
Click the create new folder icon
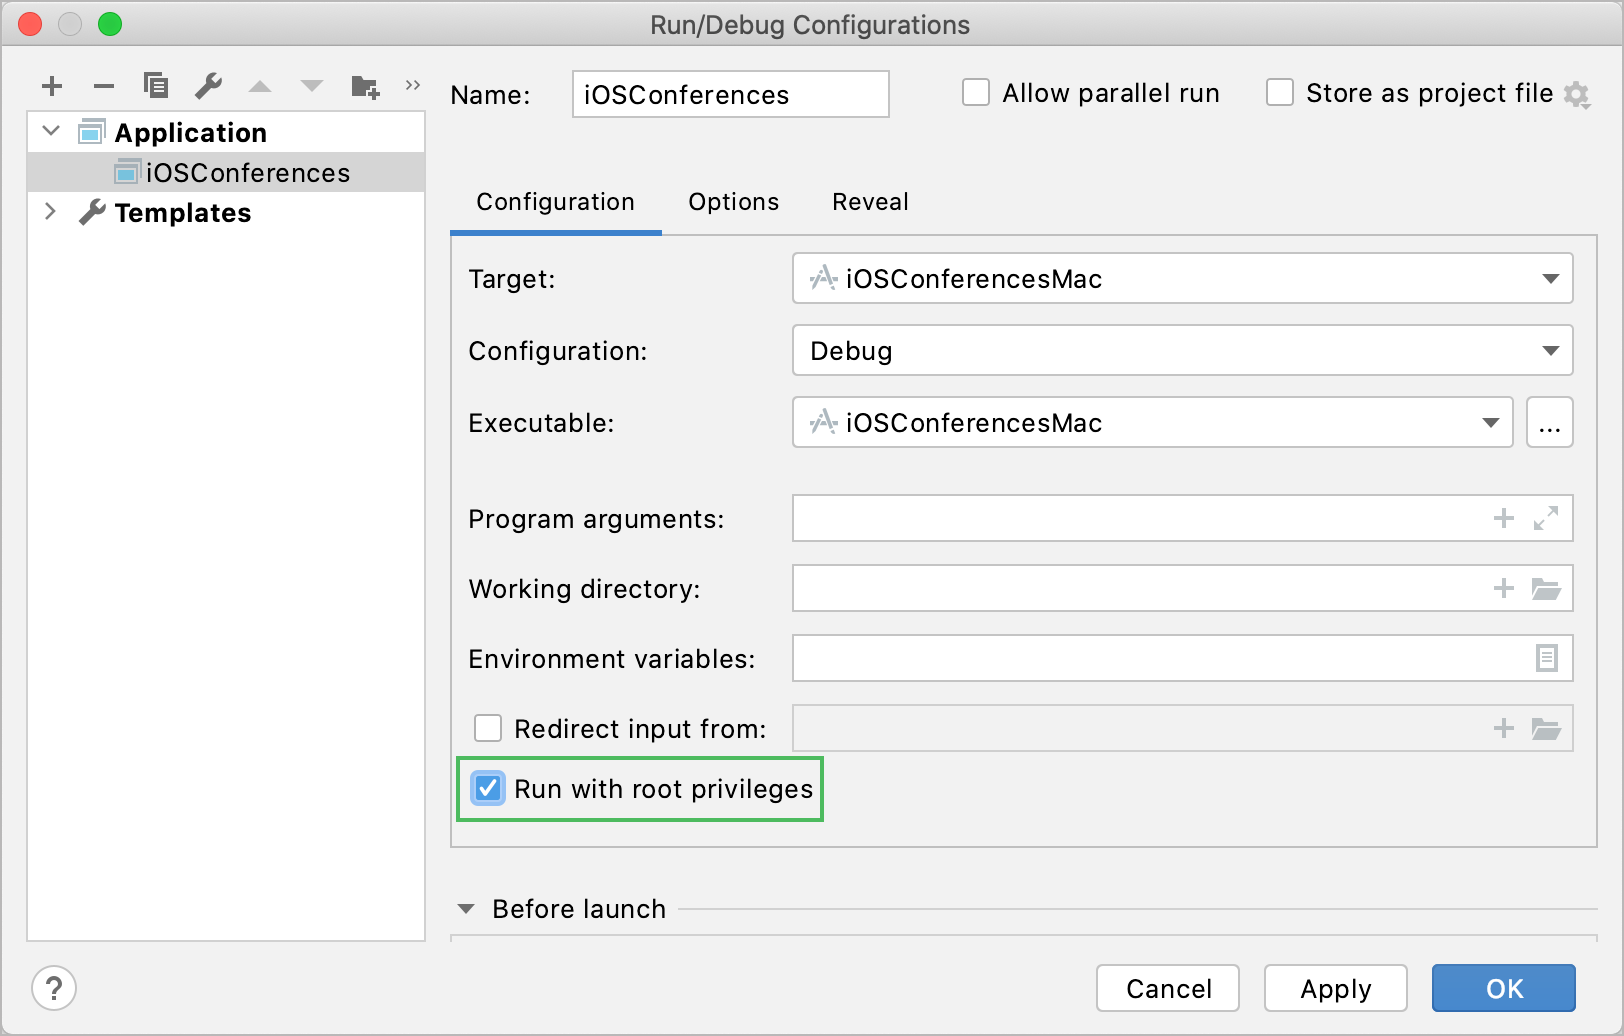tap(365, 87)
